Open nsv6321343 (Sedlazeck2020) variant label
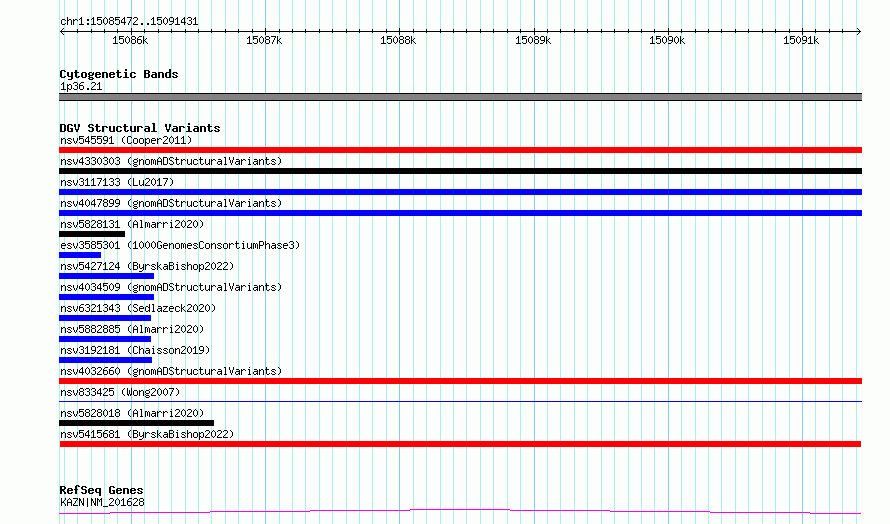The height and width of the screenshot is (524, 890). tap(138, 308)
